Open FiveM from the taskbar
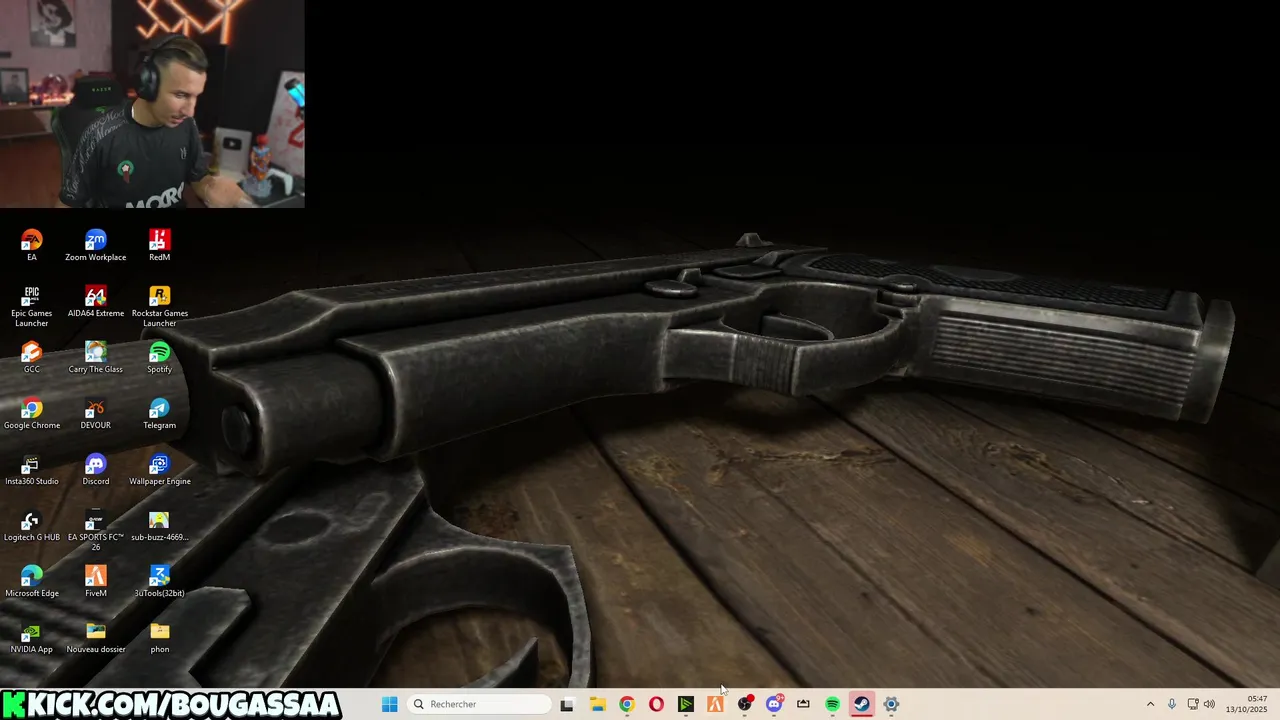 click(715, 704)
